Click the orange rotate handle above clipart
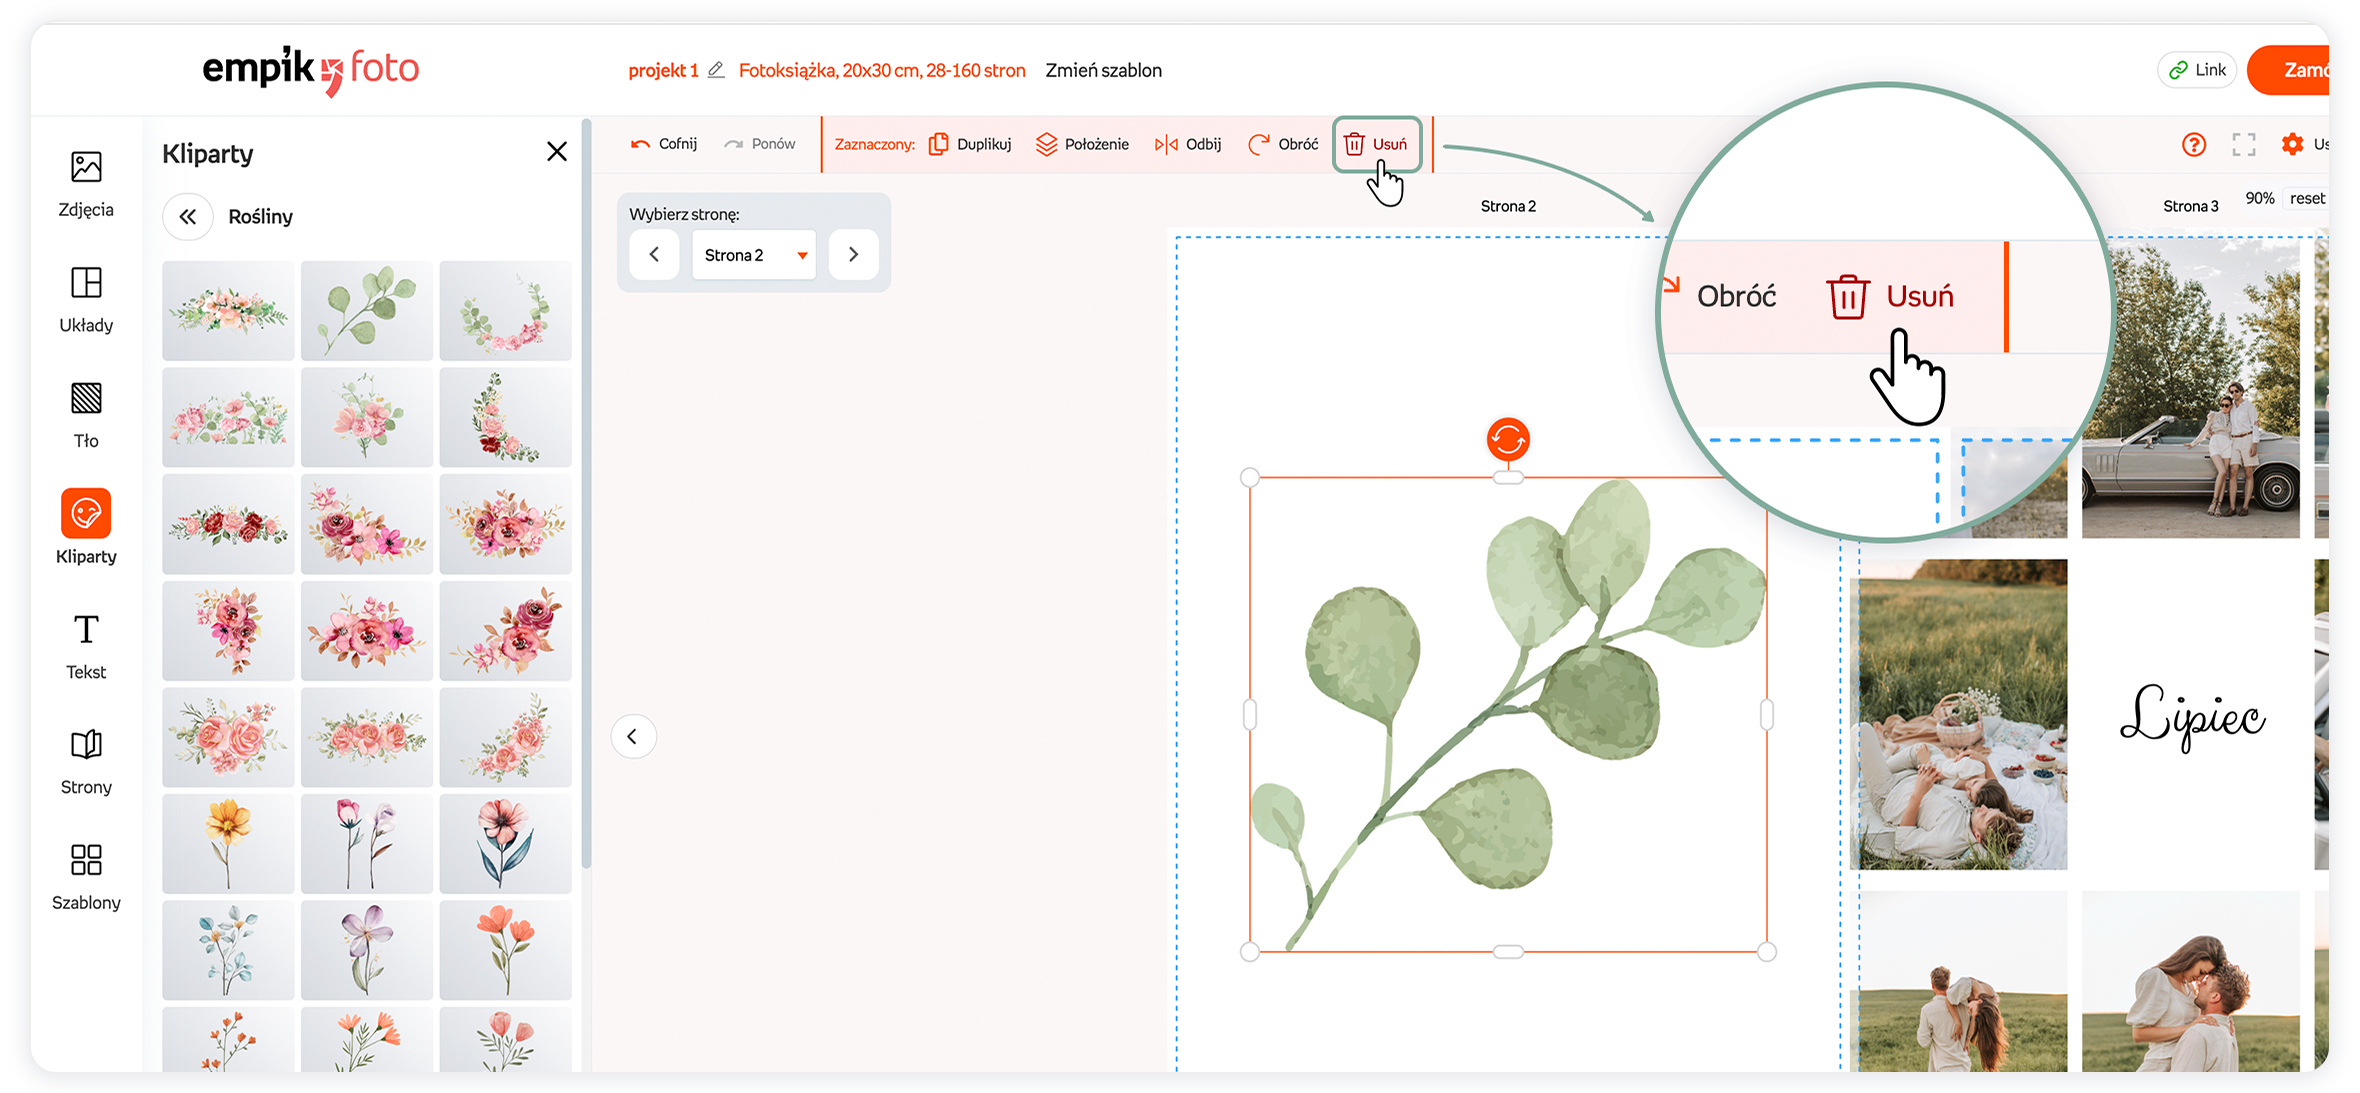The image size is (2360, 1093). pyautogui.click(x=1507, y=439)
